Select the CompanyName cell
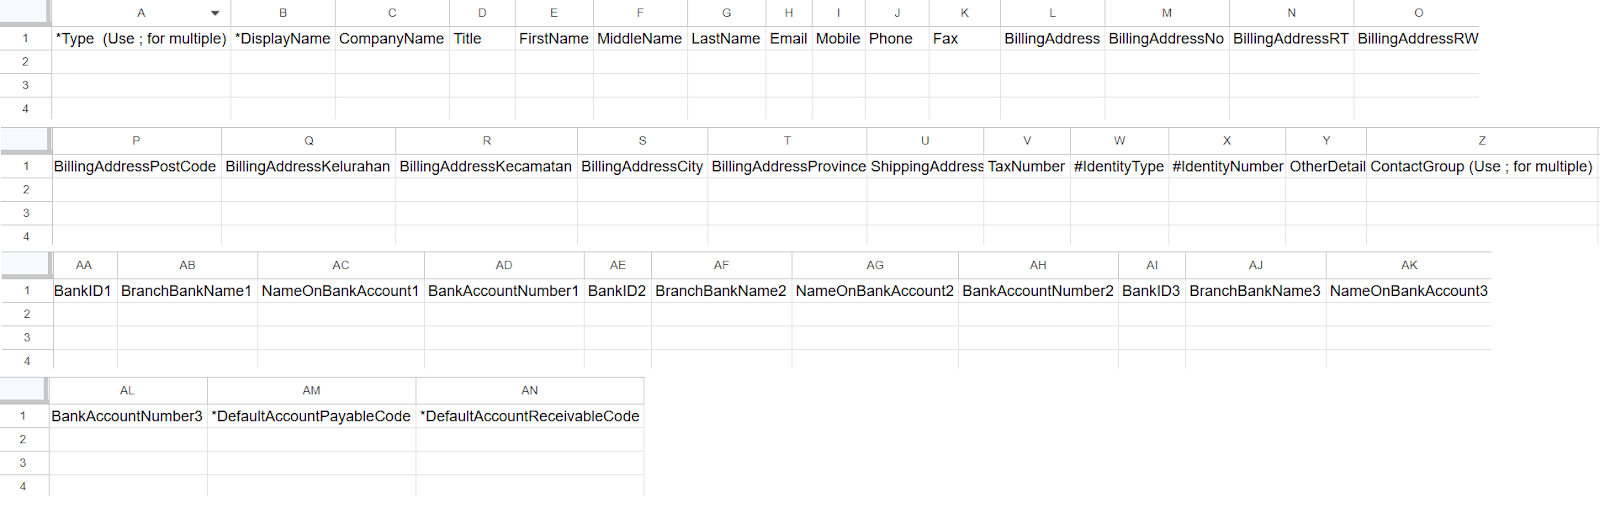 point(391,39)
